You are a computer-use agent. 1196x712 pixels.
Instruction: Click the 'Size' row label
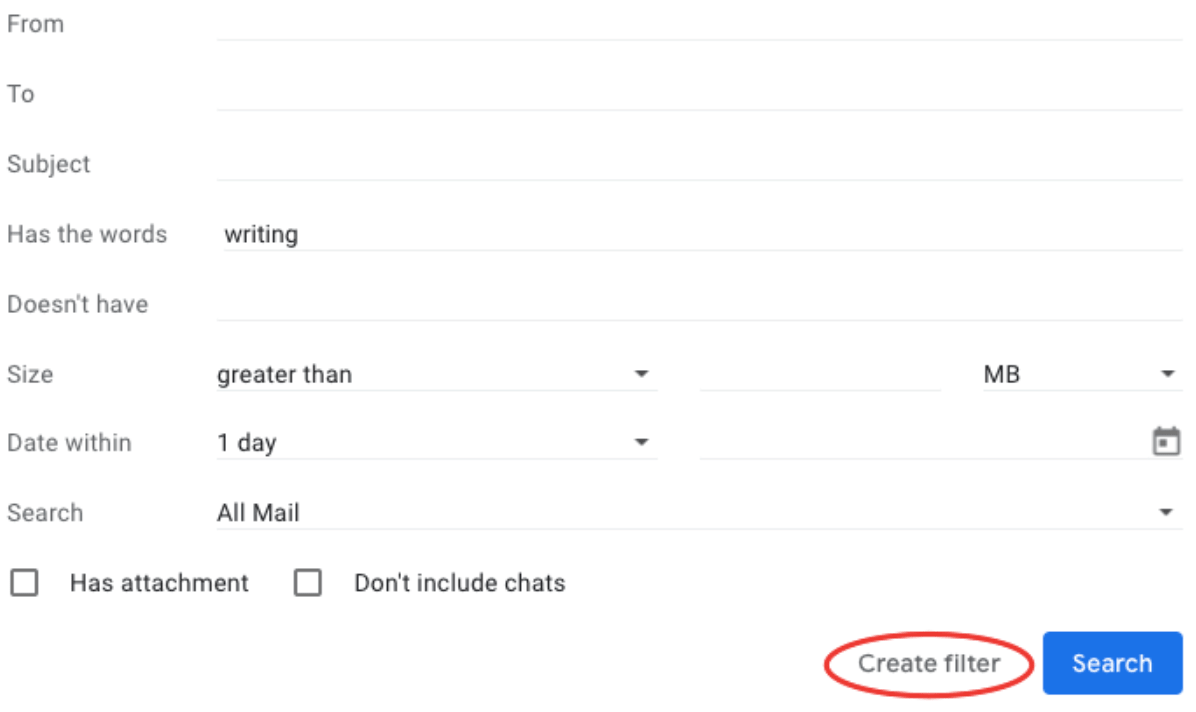pyautogui.click(x=30, y=375)
